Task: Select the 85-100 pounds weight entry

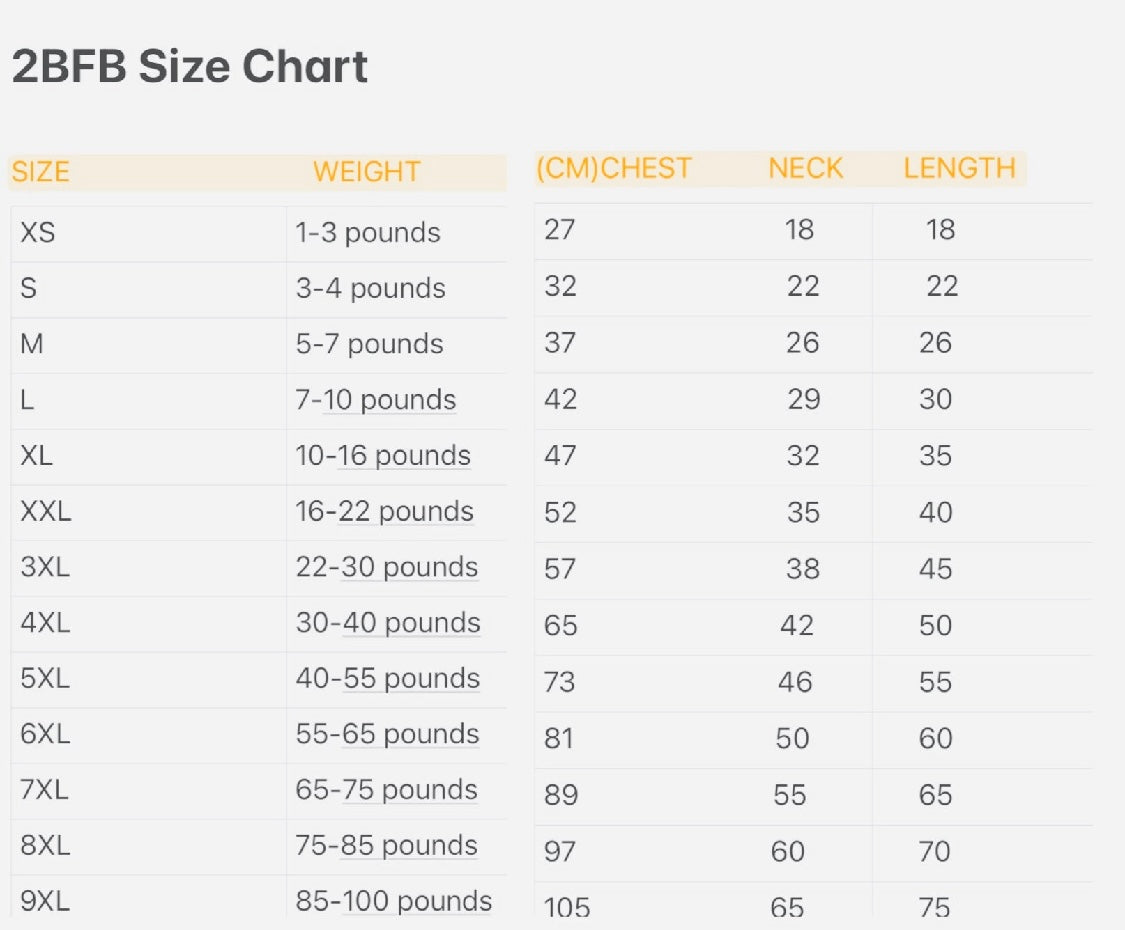Action: [x=394, y=902]
